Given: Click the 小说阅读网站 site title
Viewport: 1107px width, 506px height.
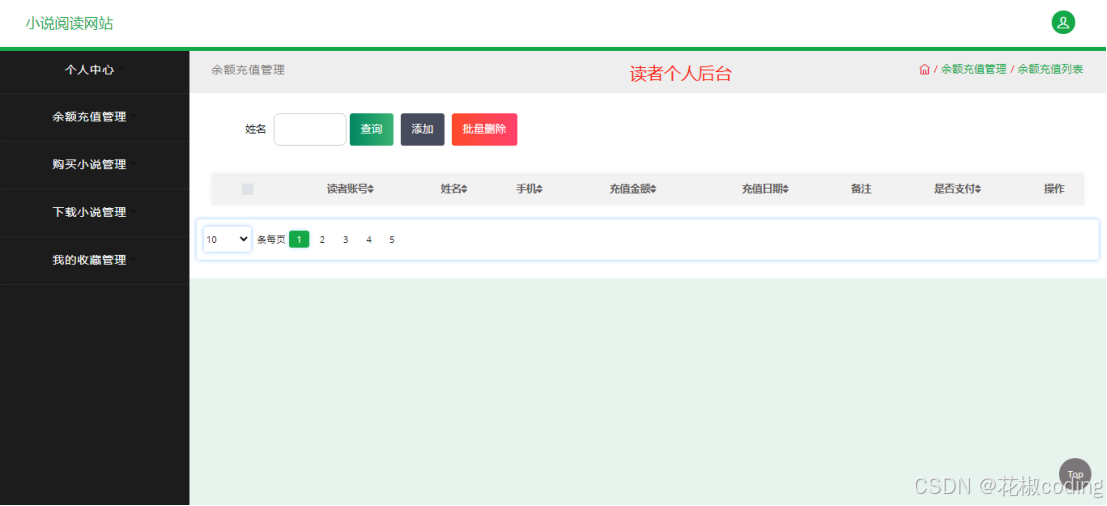Looking at the screenshot, I should pos(69,23).
